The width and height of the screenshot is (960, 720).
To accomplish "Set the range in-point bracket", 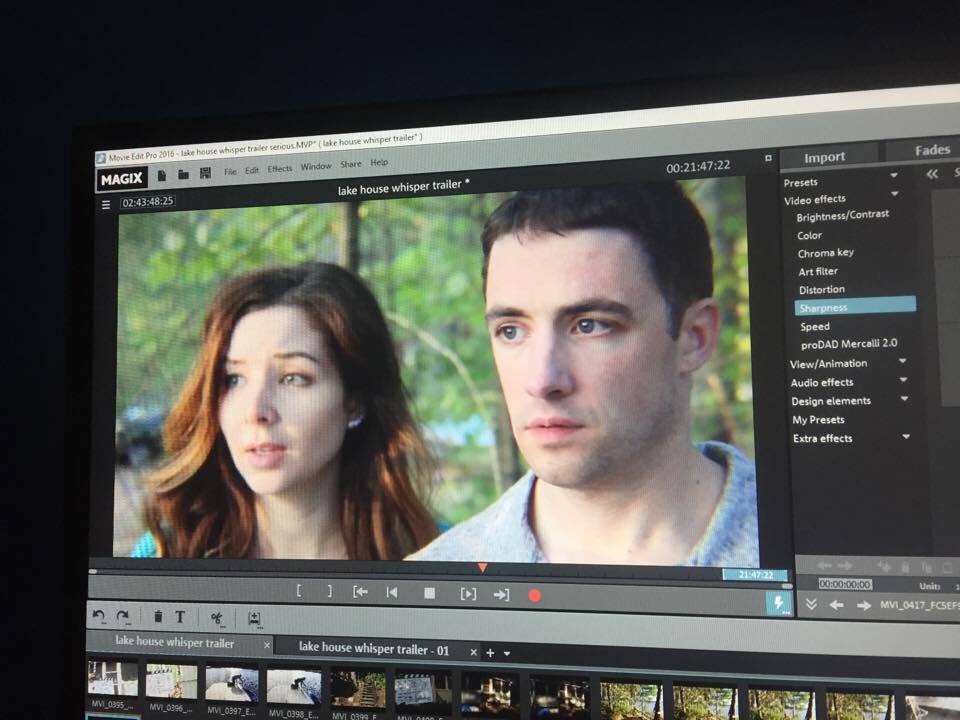I will [x=299, y=591].
